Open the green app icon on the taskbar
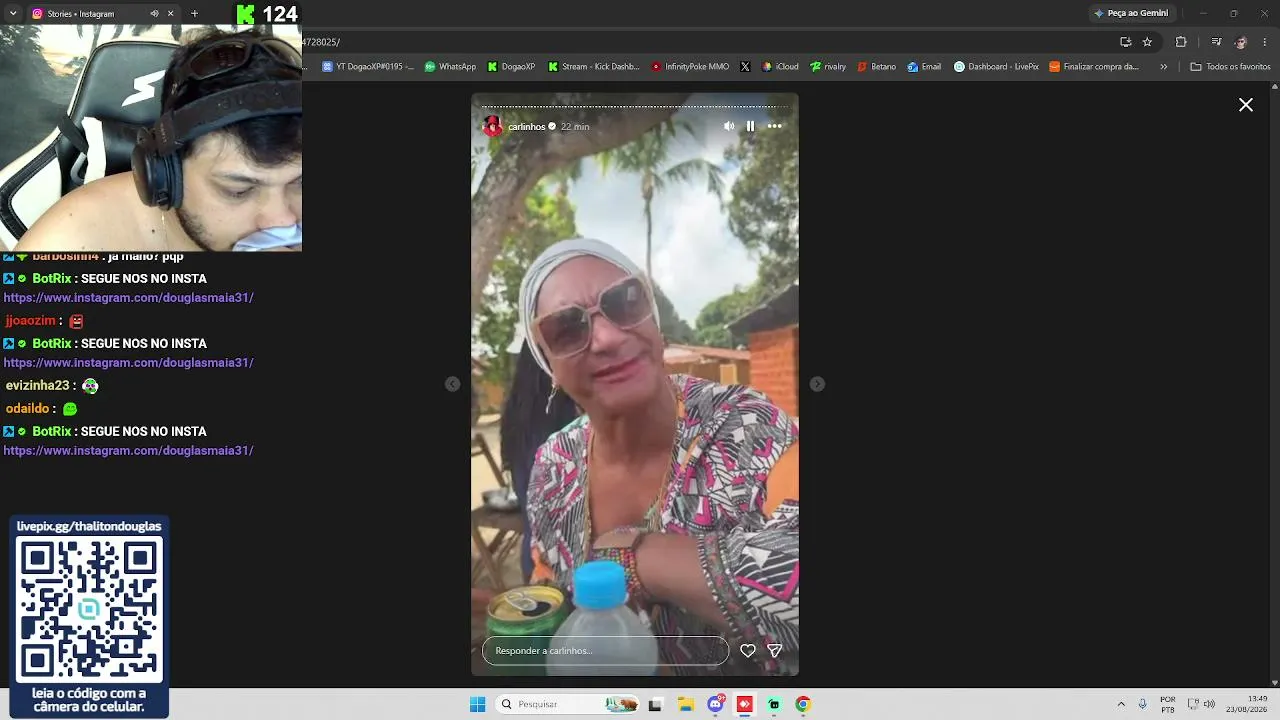 [x=774, y=705]
